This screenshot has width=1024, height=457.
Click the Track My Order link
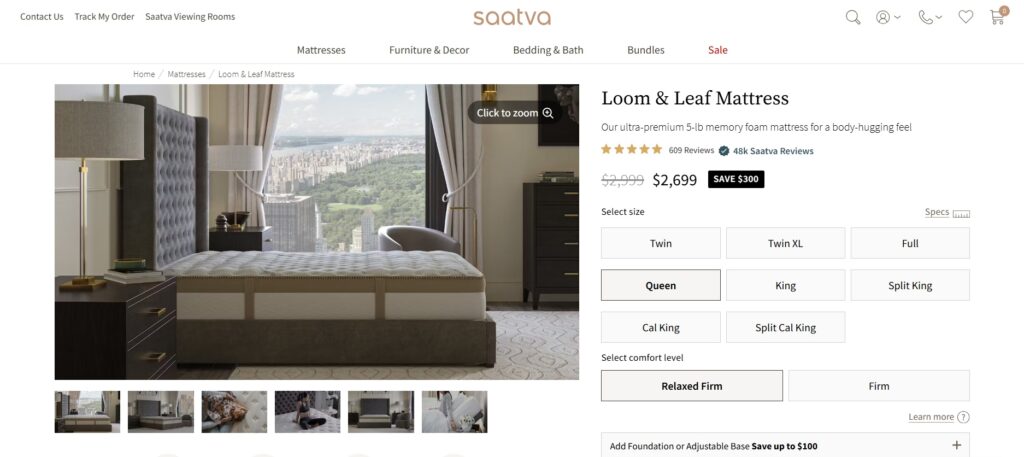coord(104,17)
